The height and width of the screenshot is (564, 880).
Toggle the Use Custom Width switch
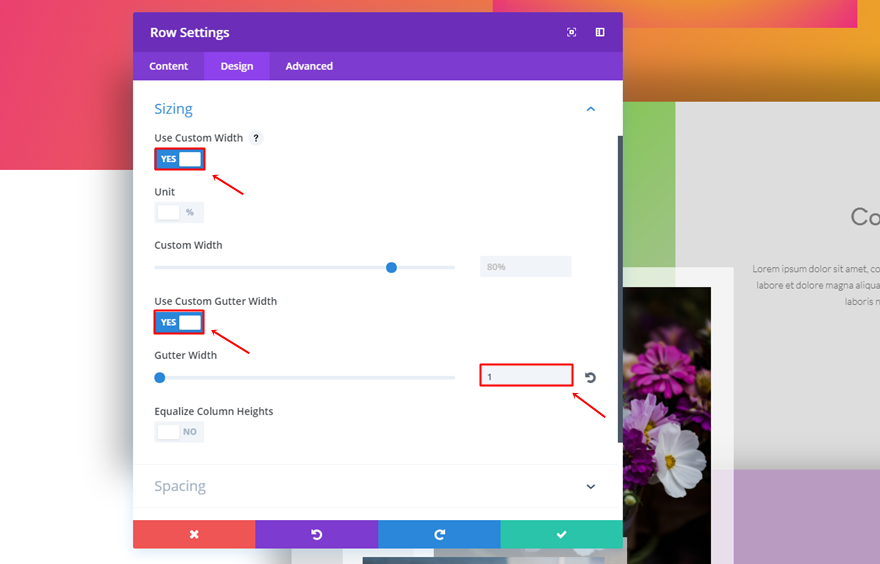point(180,159)
